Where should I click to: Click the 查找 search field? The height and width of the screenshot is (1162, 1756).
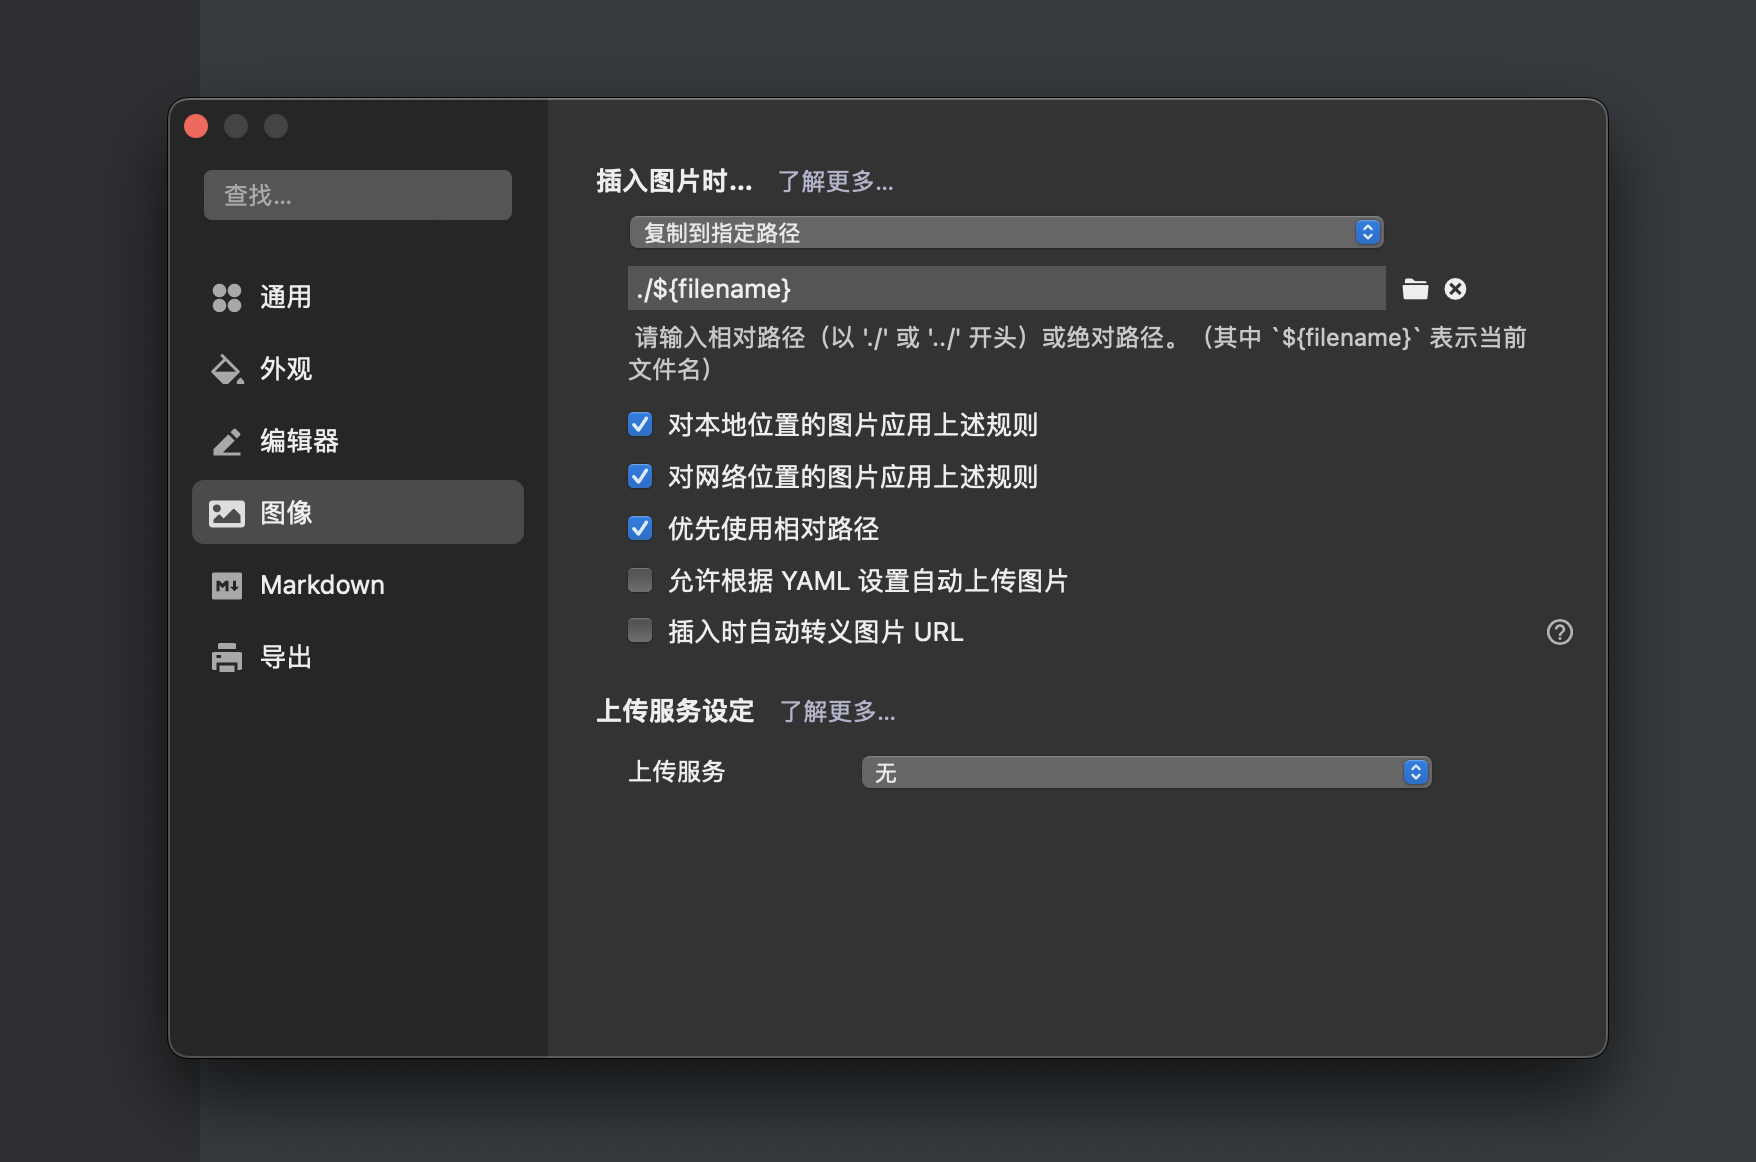pos(358,195)
